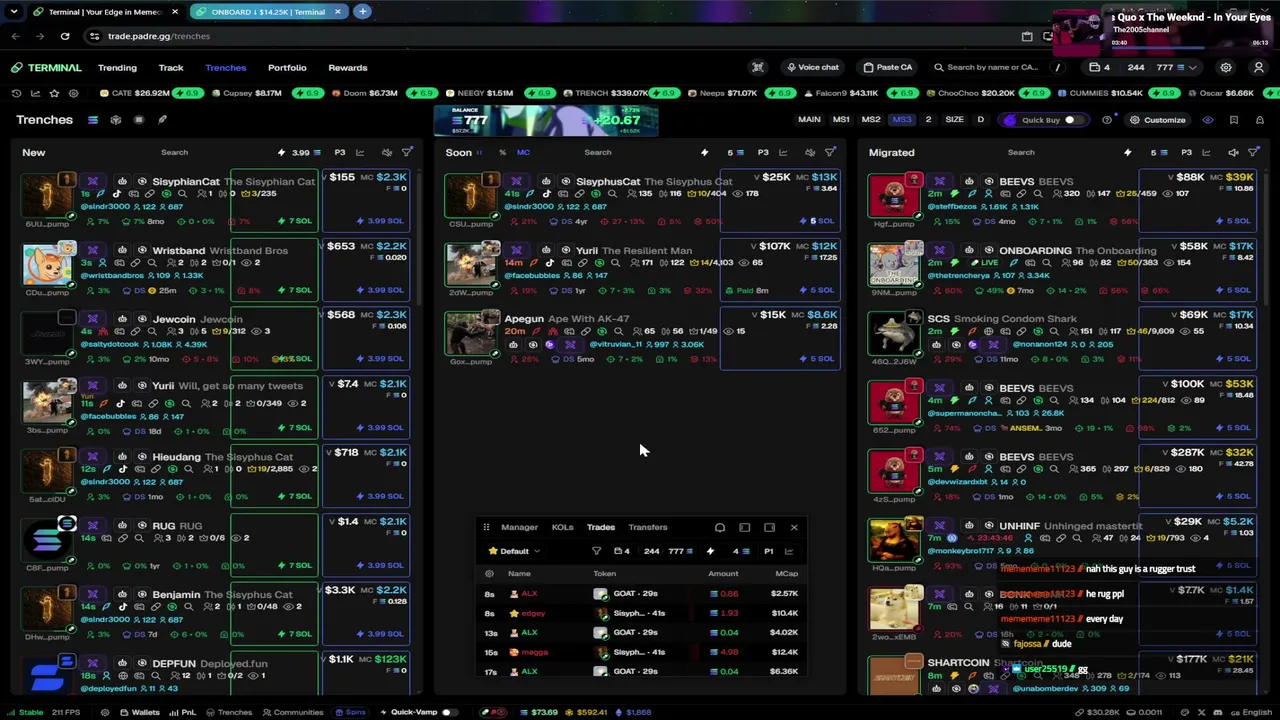
Task: Open the Apegun token thumbnail
Action: (x=471, y=333)
